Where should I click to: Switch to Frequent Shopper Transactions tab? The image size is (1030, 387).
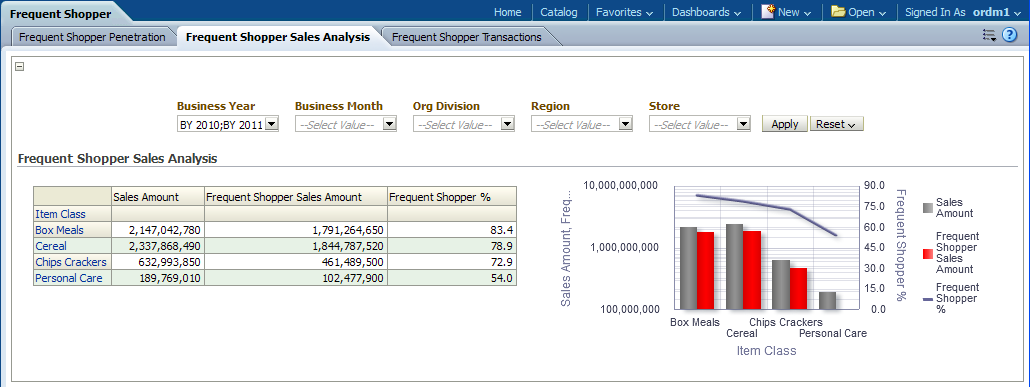(467, 37)
